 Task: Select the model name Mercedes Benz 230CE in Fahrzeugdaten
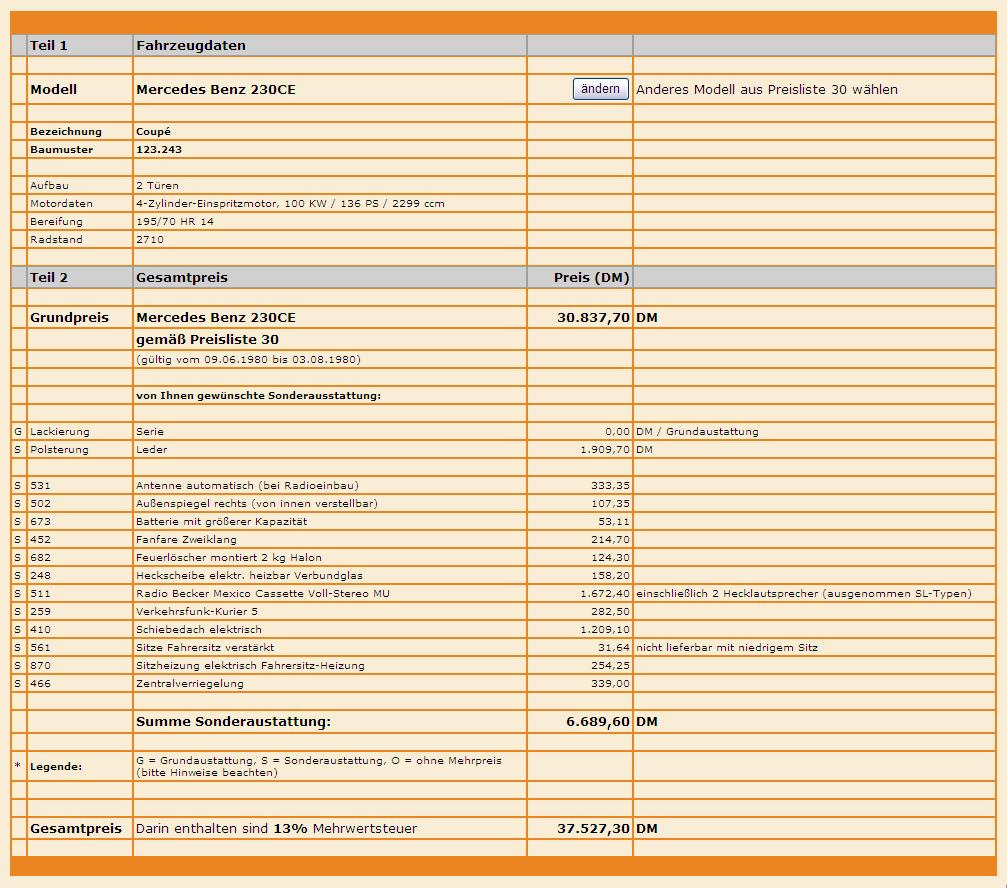pyautogui.click(x=216, y=89)
